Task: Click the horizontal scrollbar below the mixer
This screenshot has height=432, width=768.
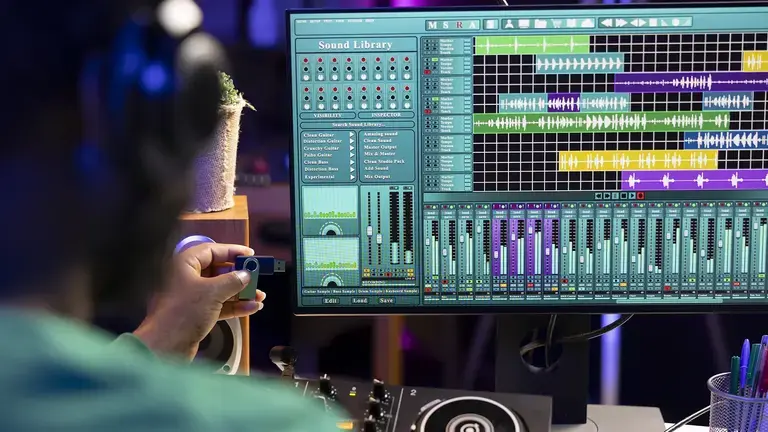Action: (x=670, y=302)
